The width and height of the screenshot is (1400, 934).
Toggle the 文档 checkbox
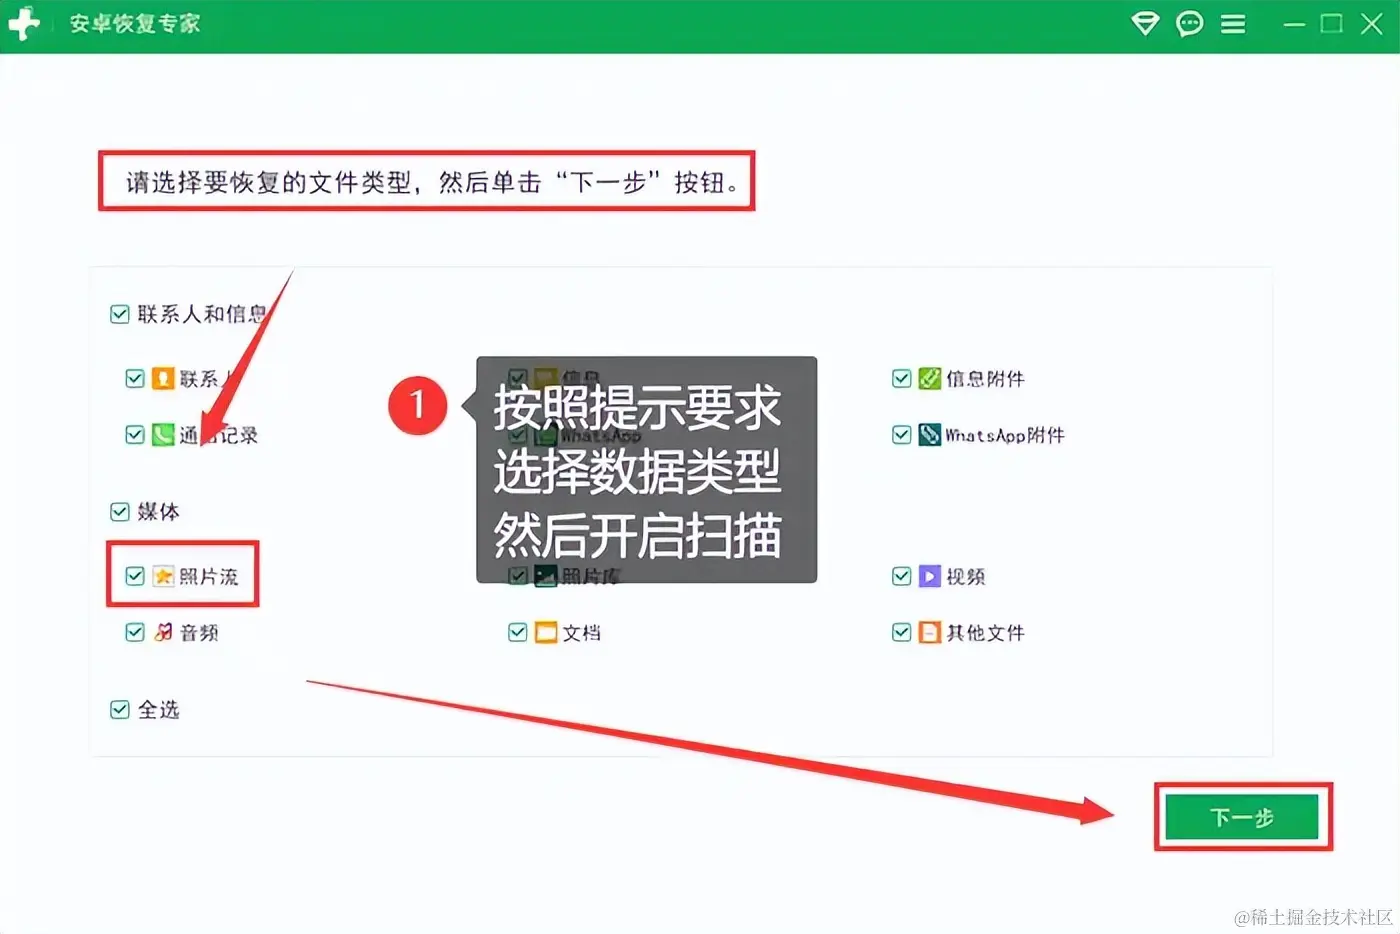pyautogui.click(x=518, y=632)
